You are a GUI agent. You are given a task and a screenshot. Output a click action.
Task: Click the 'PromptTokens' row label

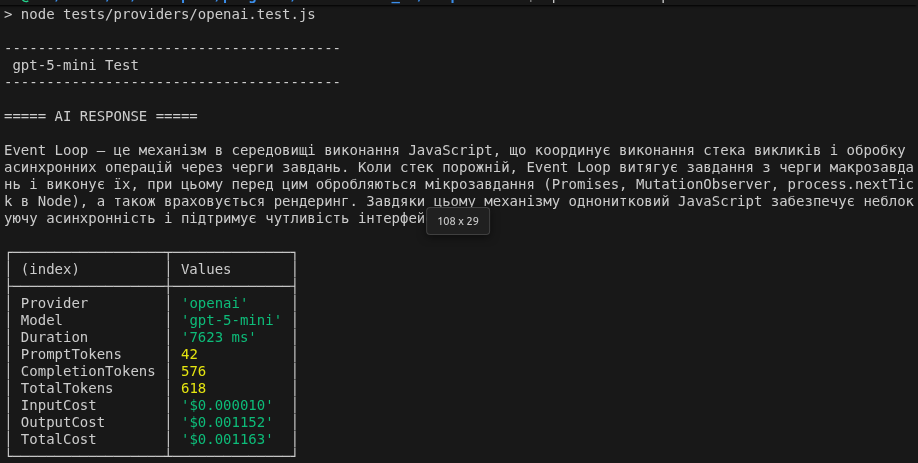71,354
